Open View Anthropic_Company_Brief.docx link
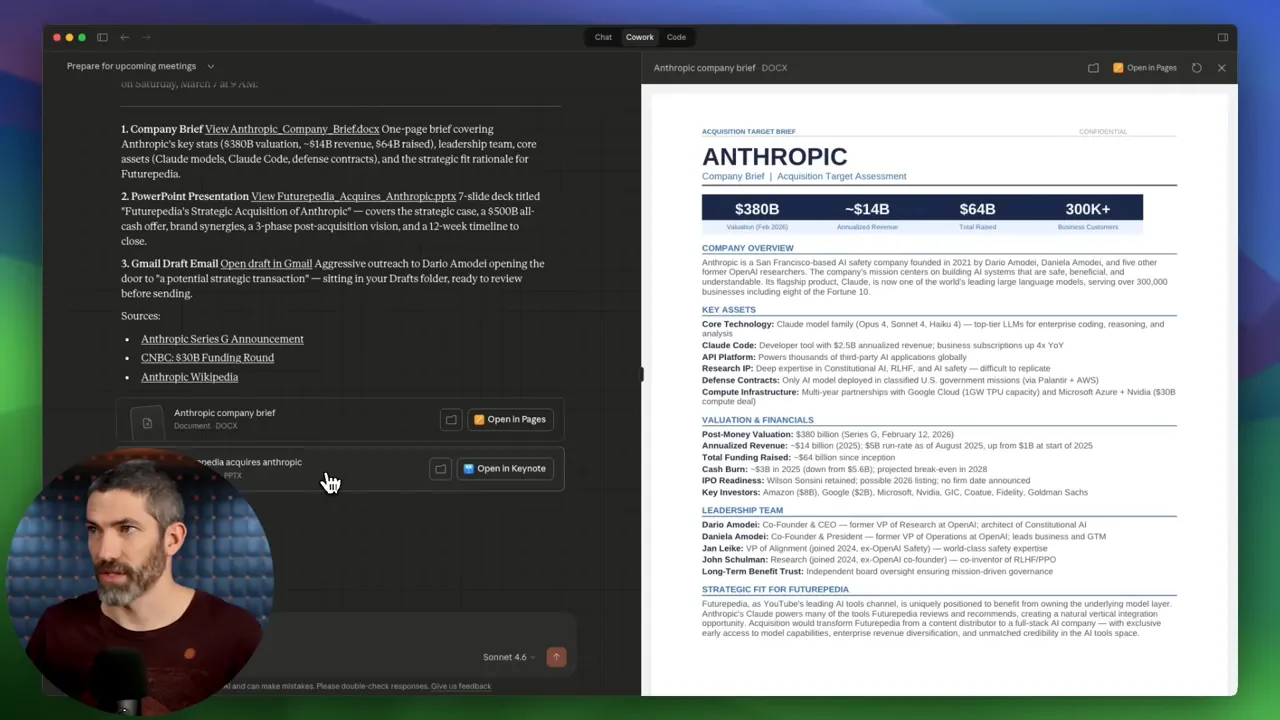Screen dimensions: 1280x720 [292, 129]
